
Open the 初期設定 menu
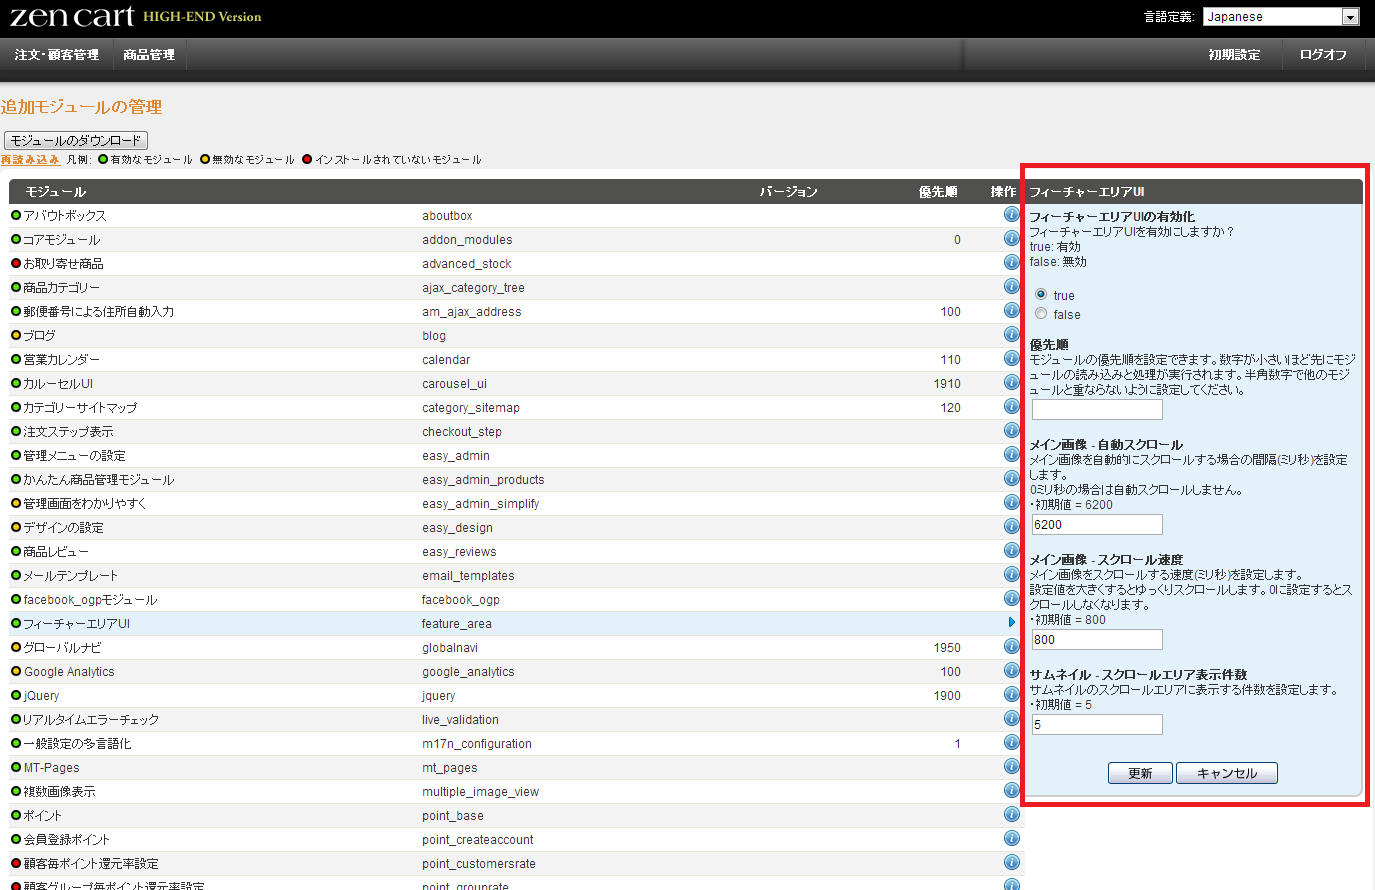1234,55
